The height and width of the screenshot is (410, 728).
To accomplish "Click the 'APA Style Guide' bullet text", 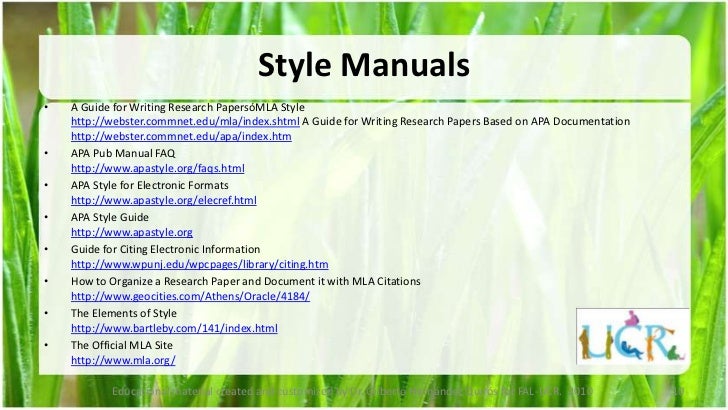I will [110, 217].
